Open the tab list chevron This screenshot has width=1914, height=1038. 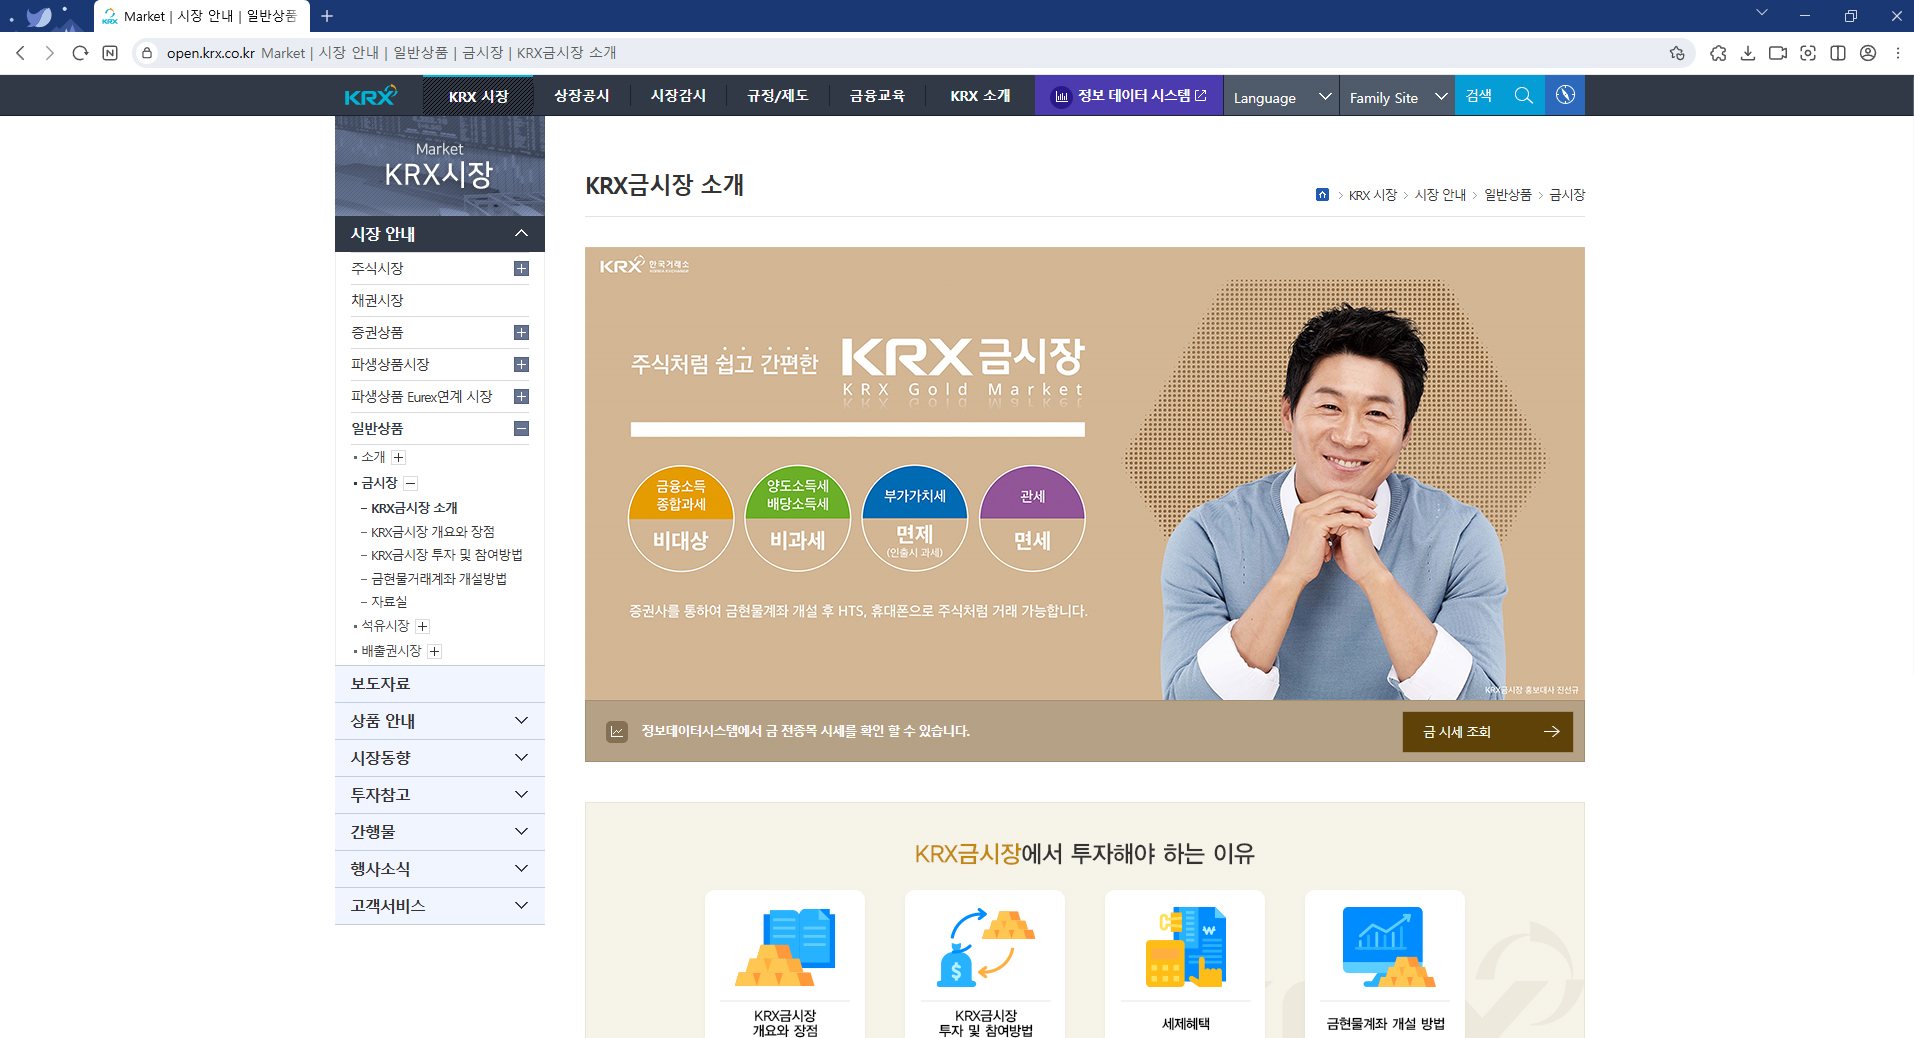pyautogui.click(x=1762, y=13)
